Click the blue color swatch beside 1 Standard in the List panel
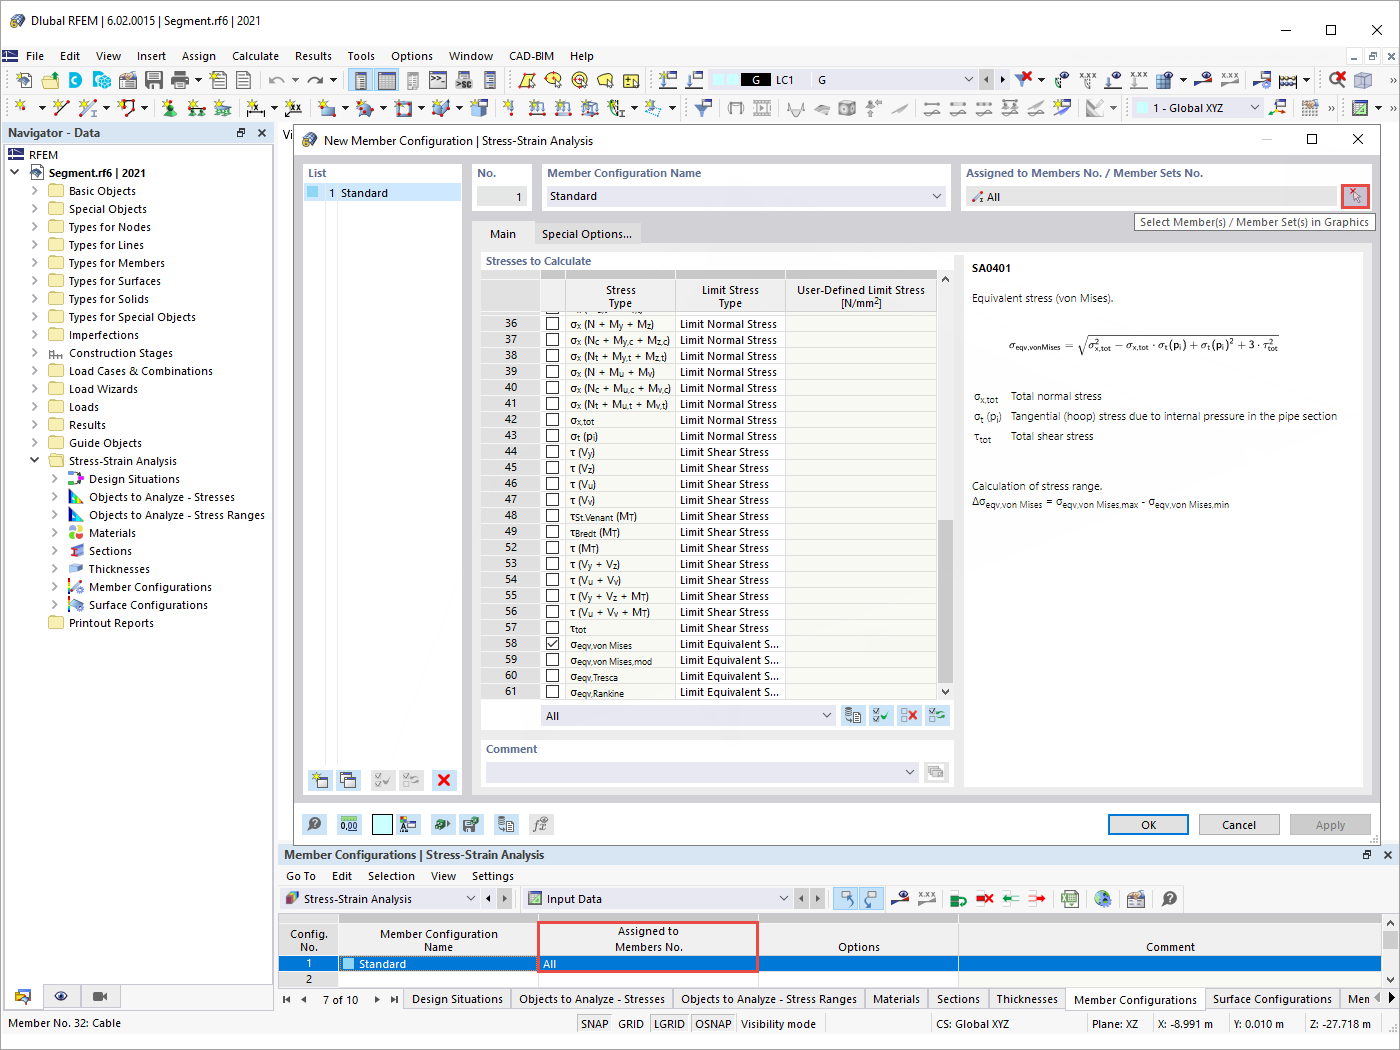 (314, 192)
